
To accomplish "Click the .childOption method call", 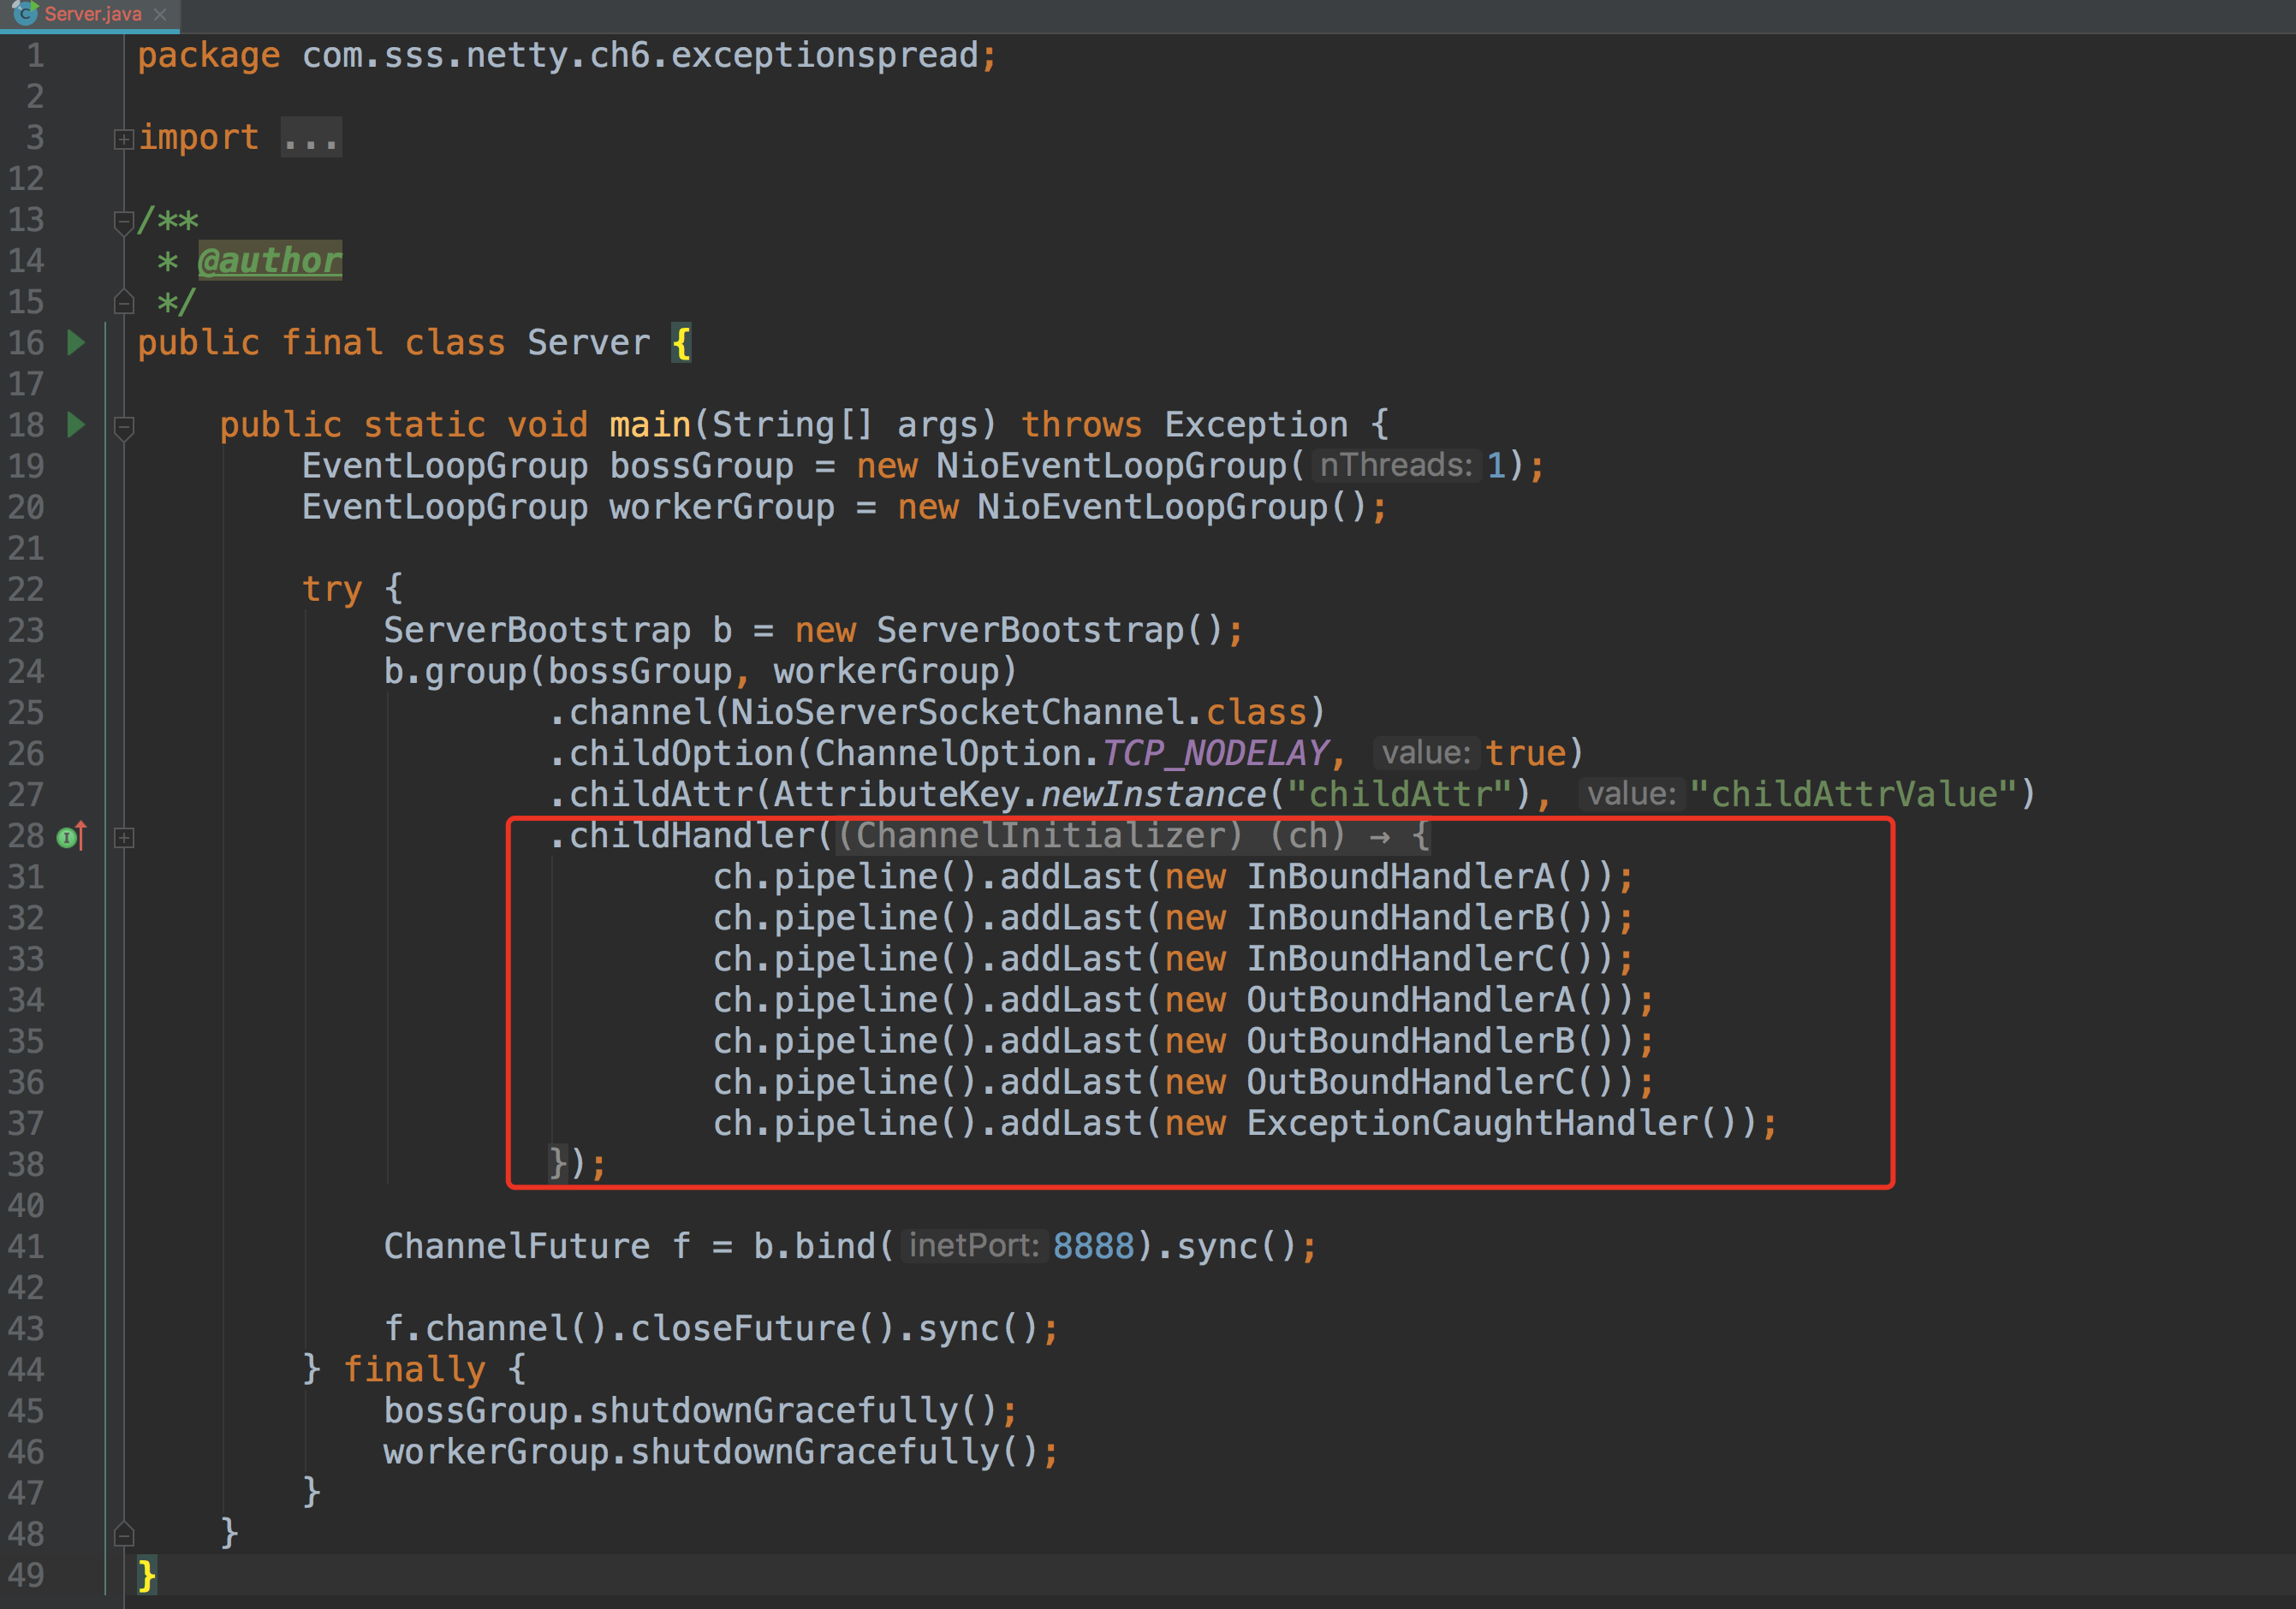I will coord(670,753).
